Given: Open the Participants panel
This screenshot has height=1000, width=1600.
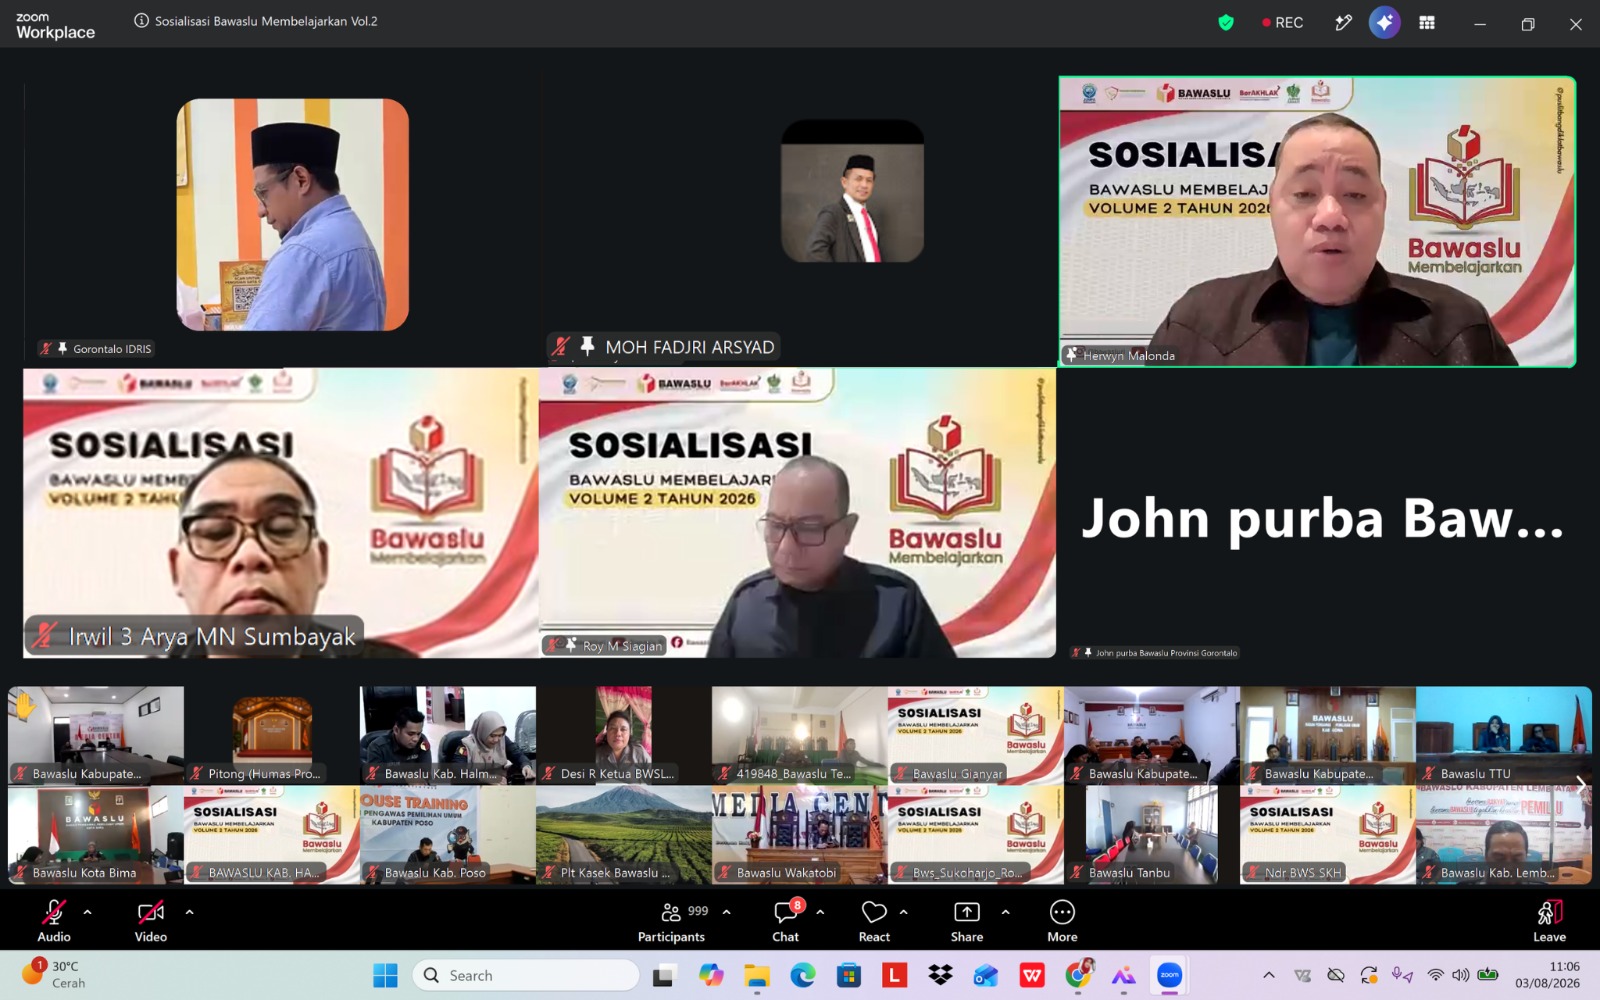Looking at the screenshot, I should tap(671, 920).
